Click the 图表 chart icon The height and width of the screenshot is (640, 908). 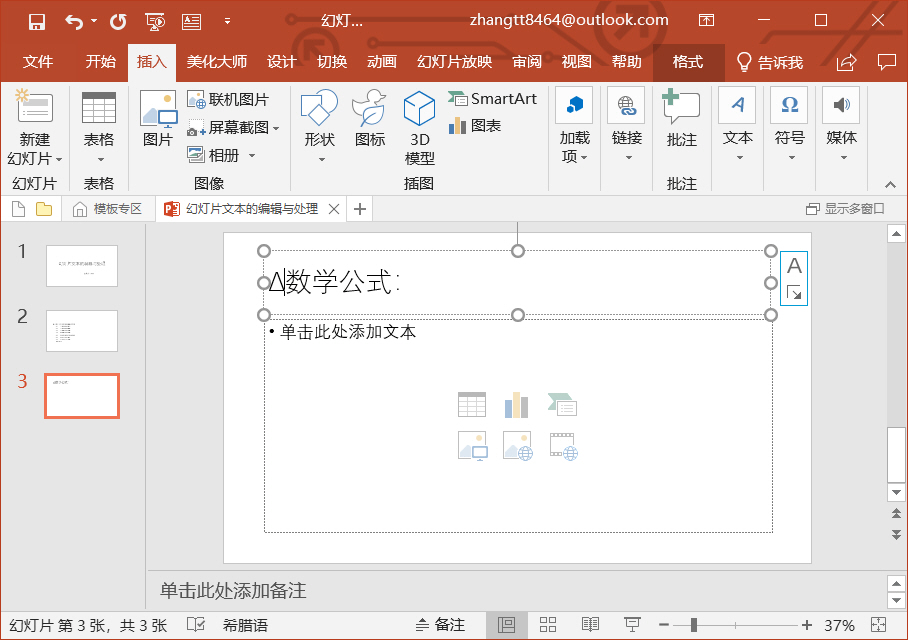[x=475, y=126]
